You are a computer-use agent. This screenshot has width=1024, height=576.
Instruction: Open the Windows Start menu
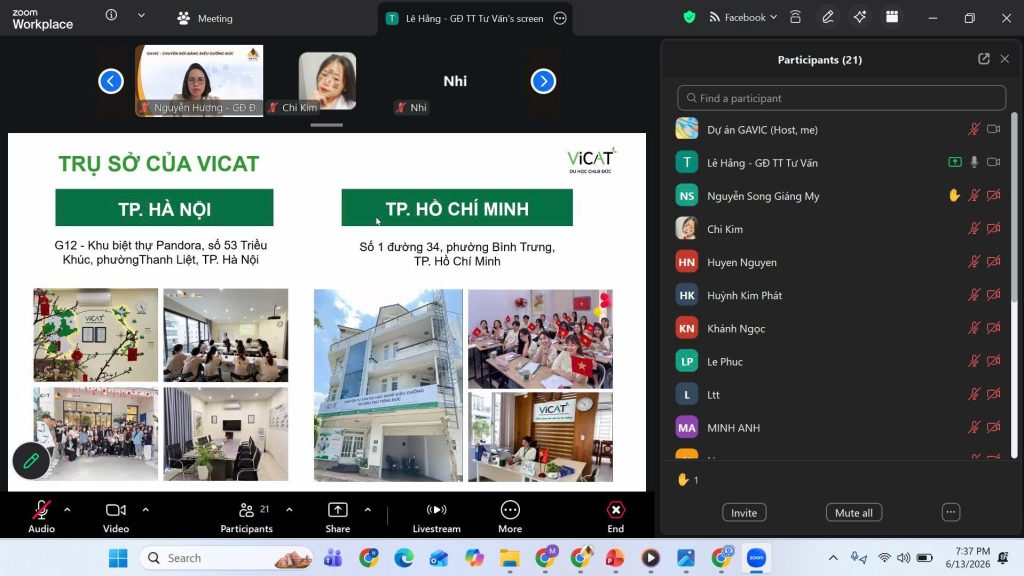pyautogui.click(x=118, y=558)
